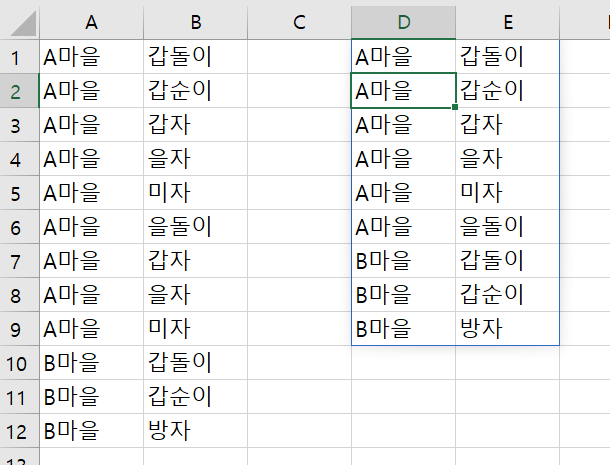
Task: Click cell B8 containing 을자
Action: (x=196, y=295)
